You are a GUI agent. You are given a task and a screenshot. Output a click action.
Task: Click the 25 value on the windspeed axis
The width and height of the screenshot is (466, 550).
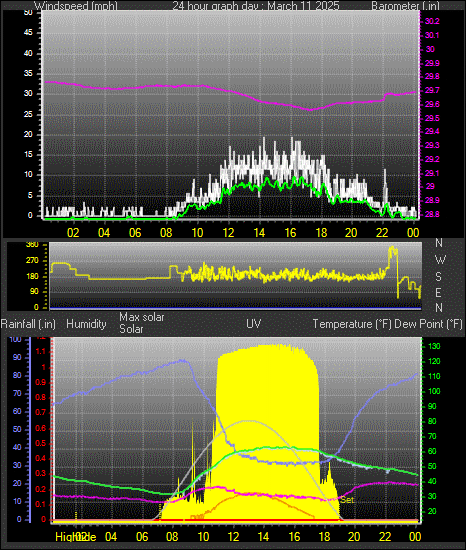(x=28, y=115)
